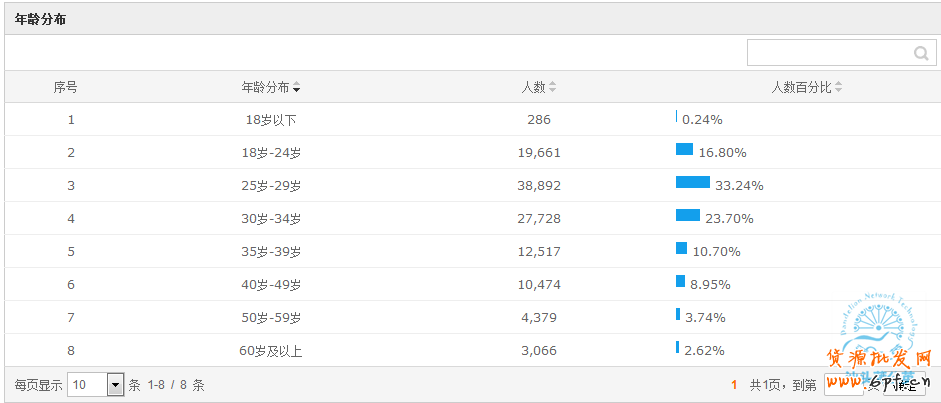941x403 pixels.
Task: Click the 年龄分布 panel title
Action: 41,19
